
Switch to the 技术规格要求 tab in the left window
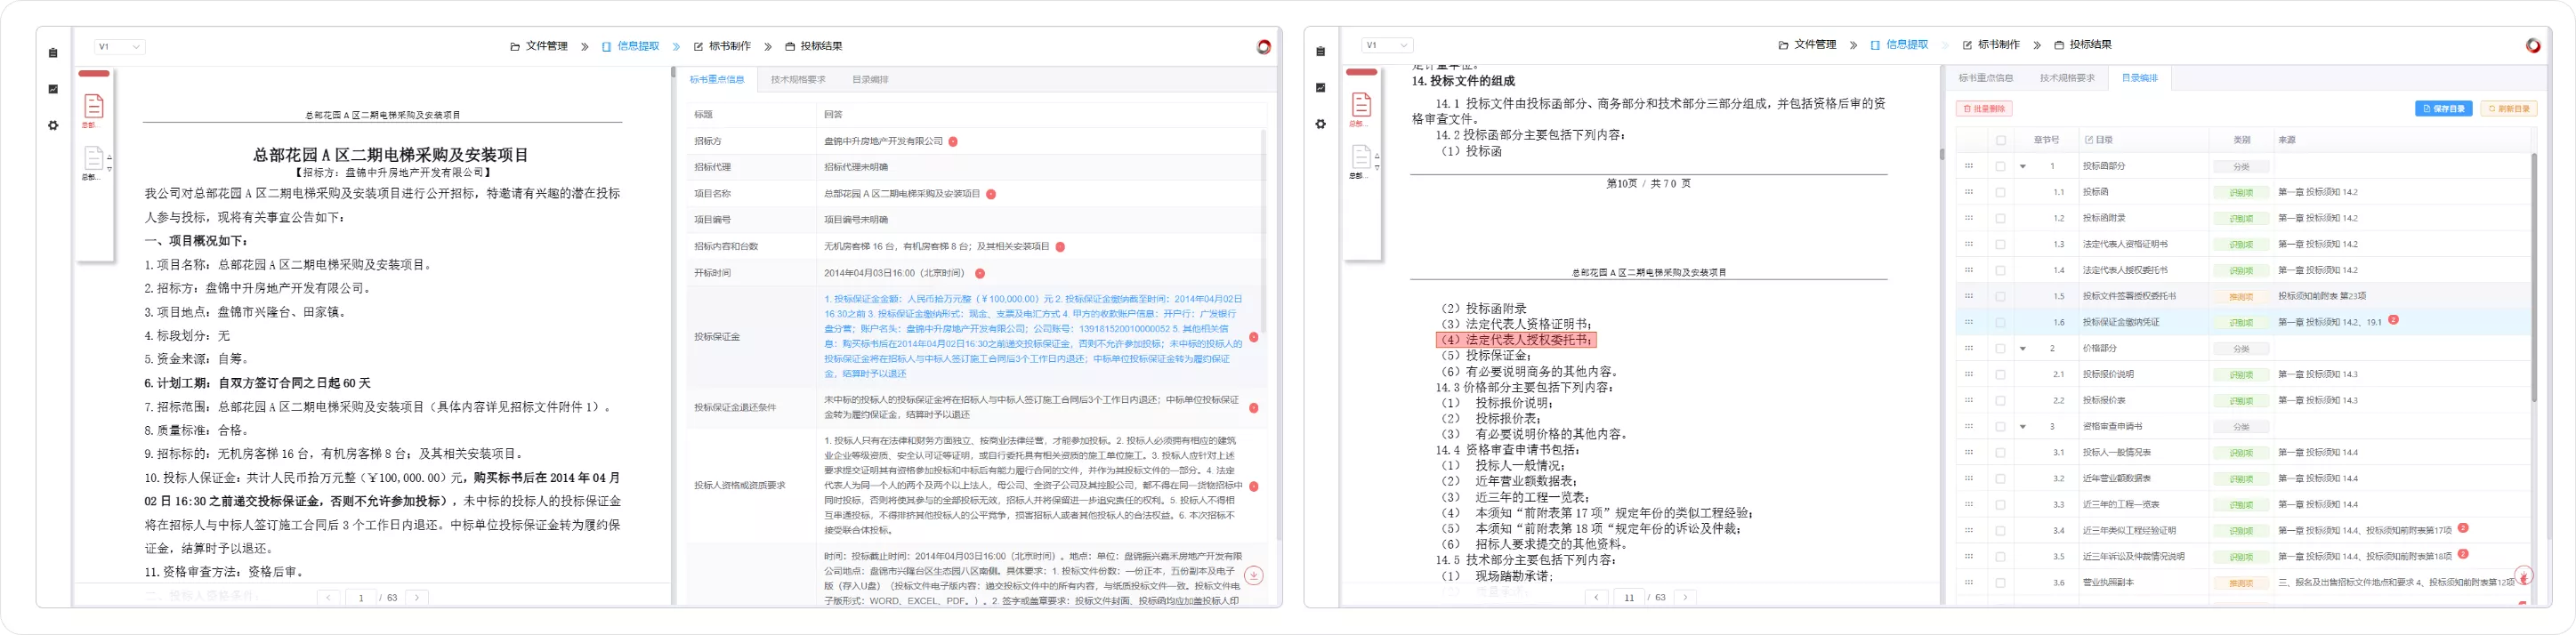[x=798, y=79]
